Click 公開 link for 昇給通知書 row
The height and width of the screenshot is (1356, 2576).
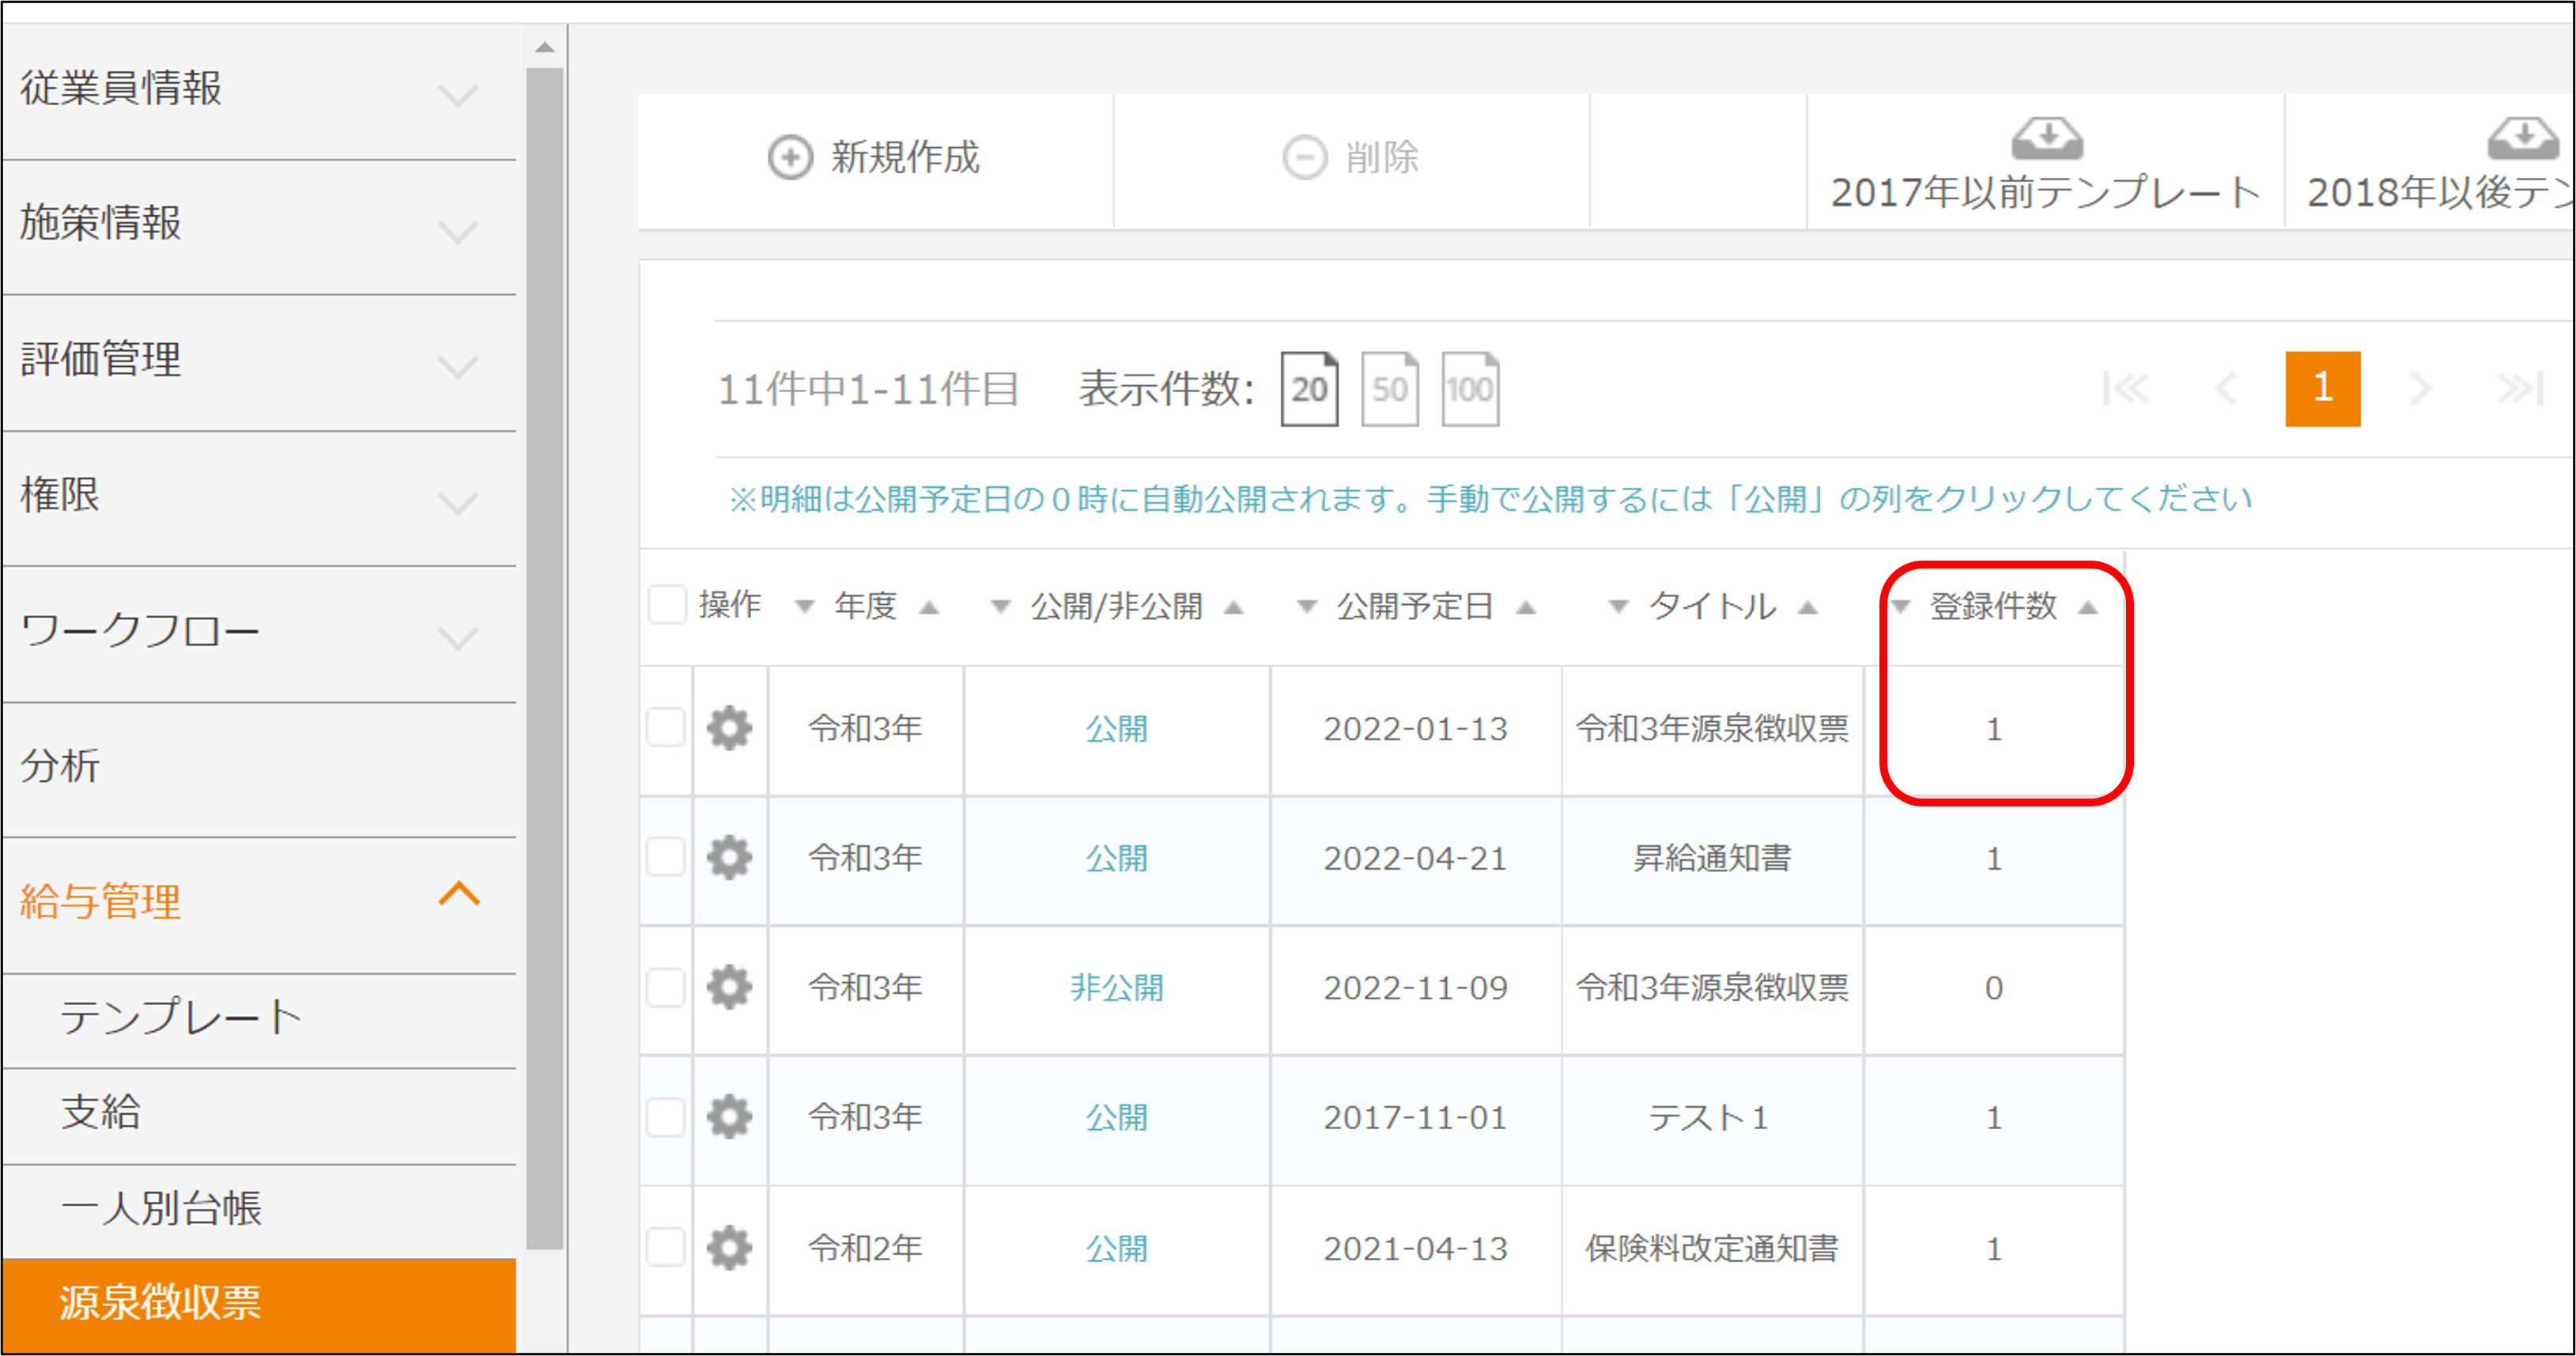pyautogui.click(x=1117, y=859)
